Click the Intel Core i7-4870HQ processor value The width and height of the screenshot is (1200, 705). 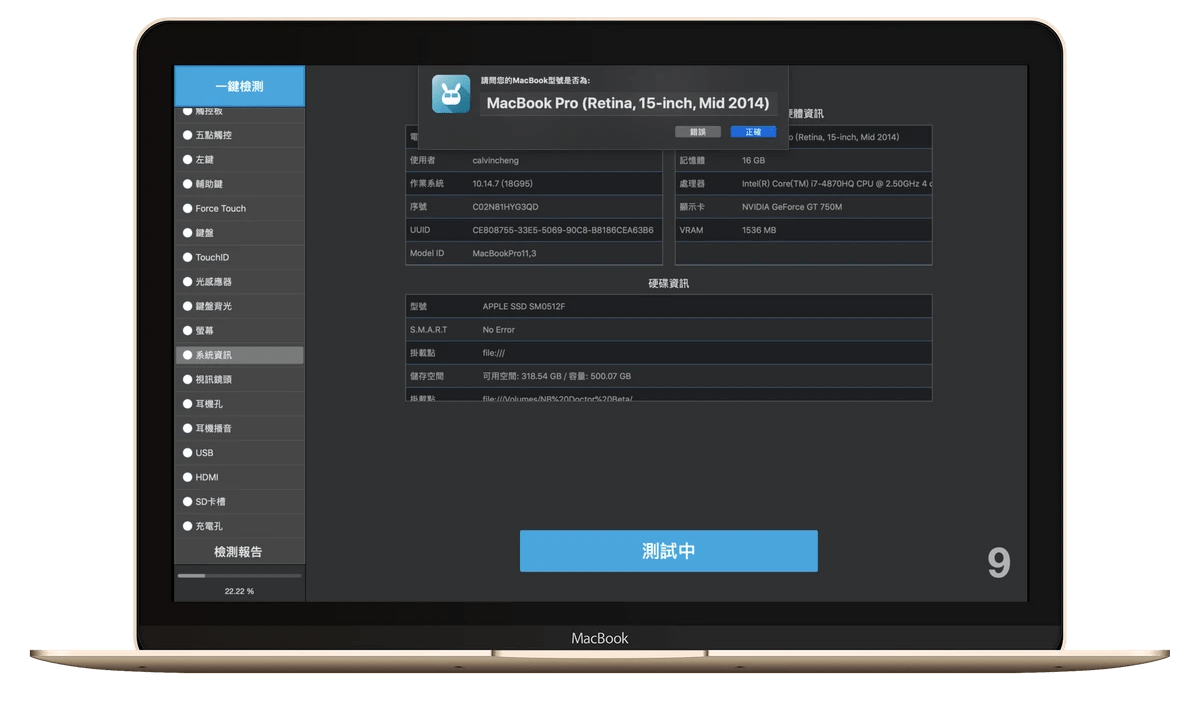pos(836,184)
